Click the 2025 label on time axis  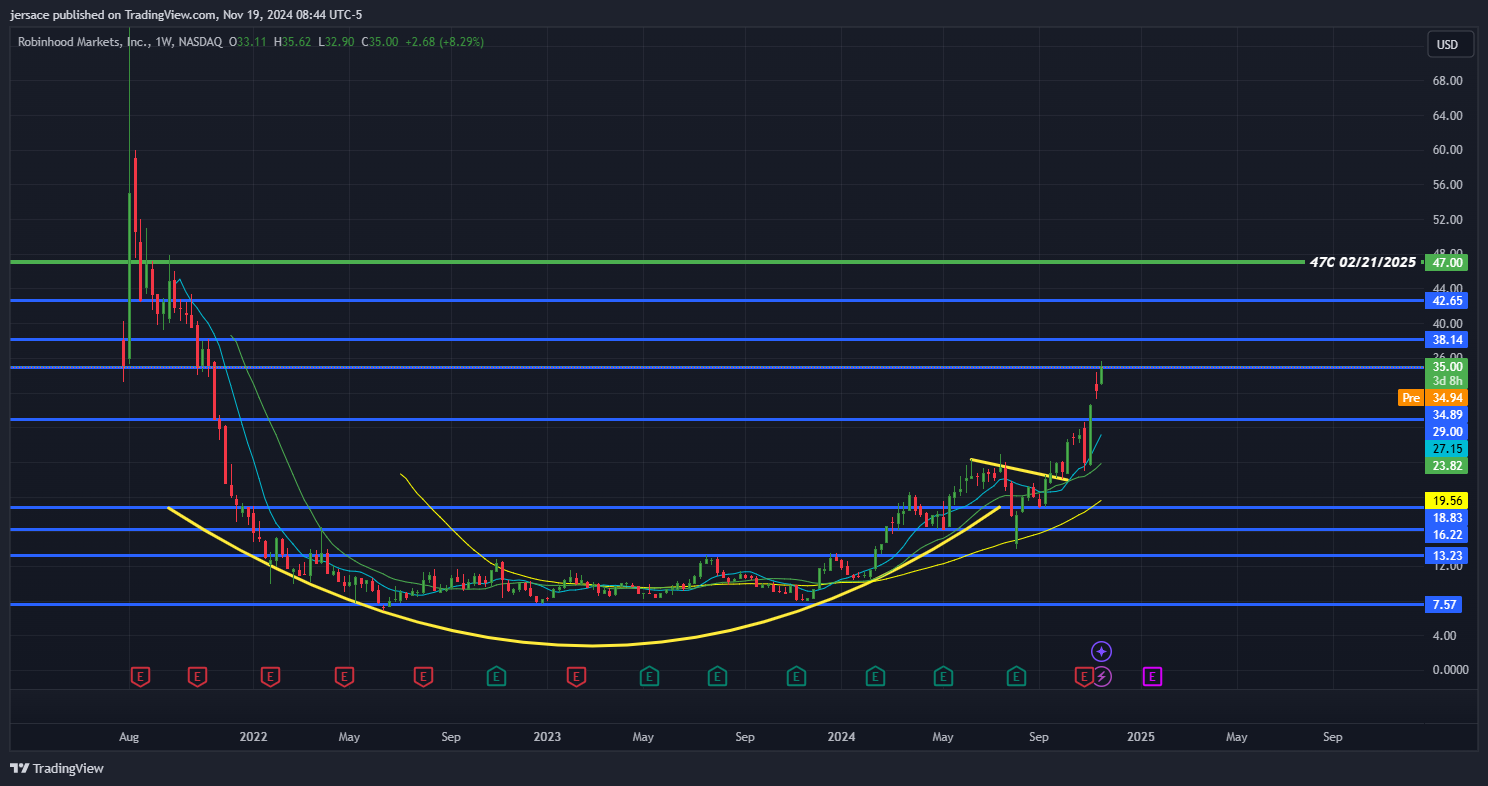[1141, 737]
